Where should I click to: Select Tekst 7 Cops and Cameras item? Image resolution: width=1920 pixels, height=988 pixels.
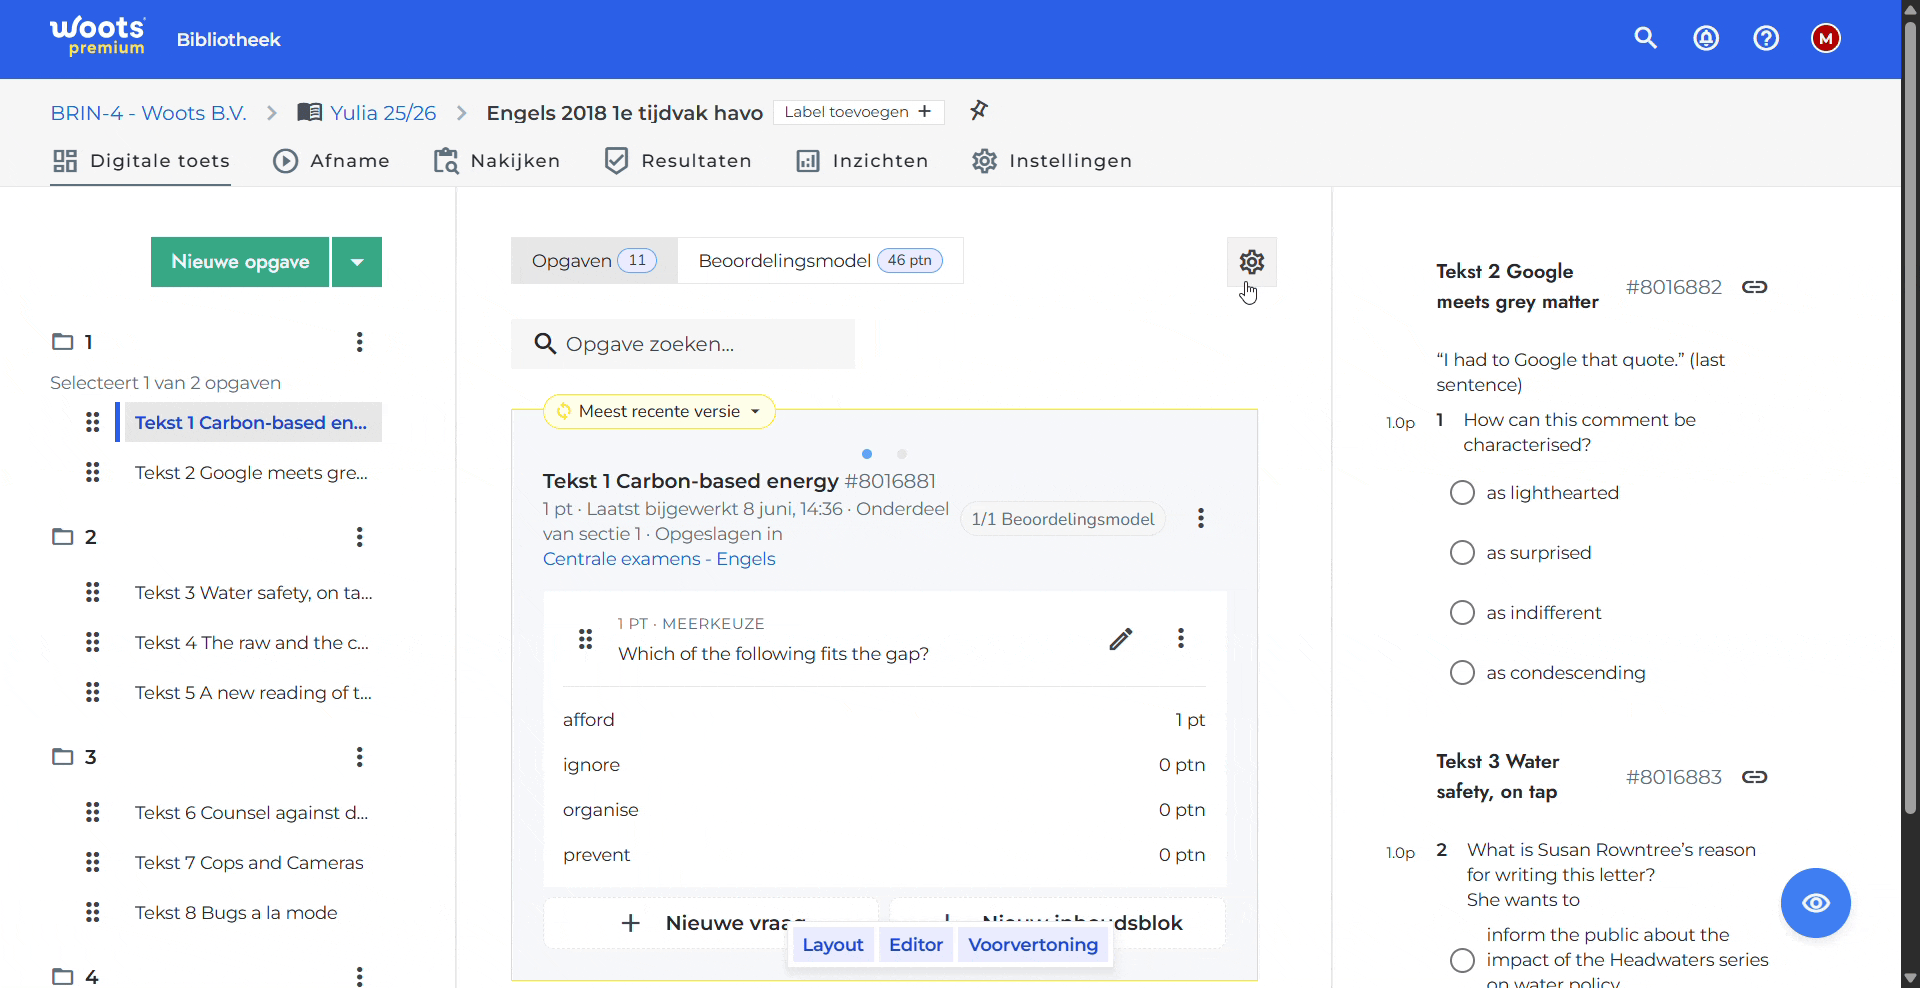click(x=249, y=863)
